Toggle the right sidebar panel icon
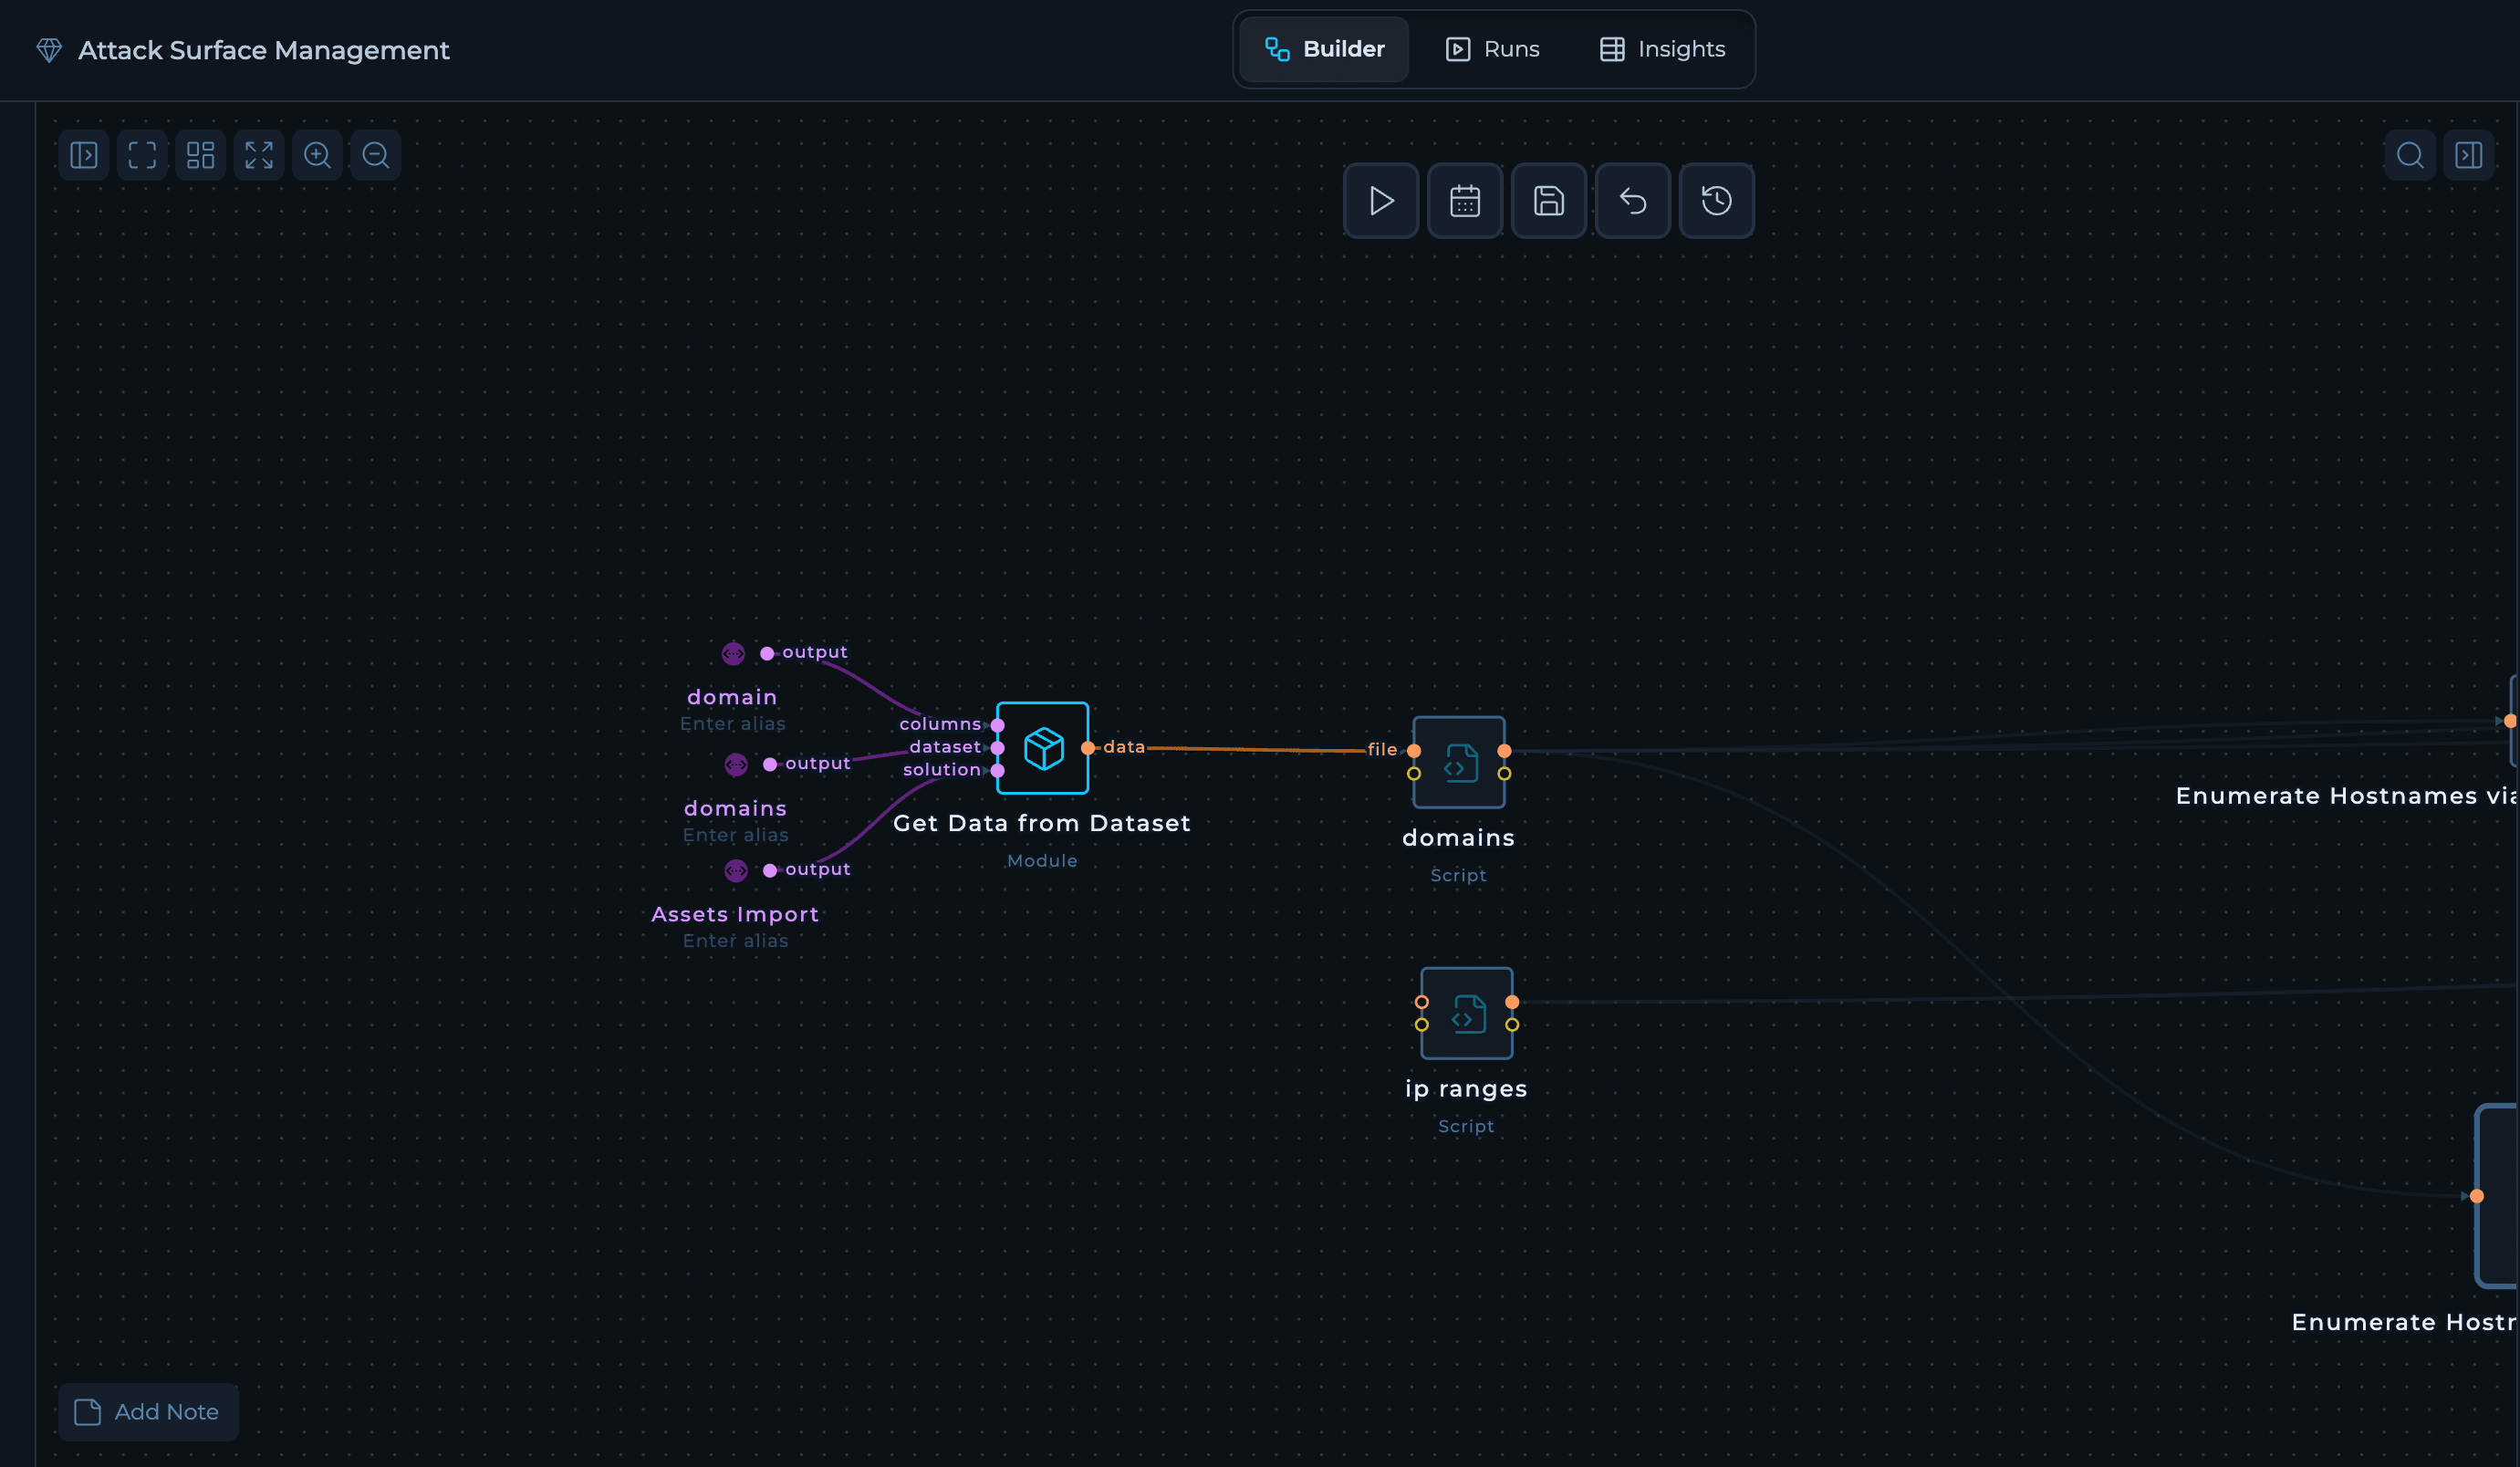This screenshot has width=2520, height=1467. 2468,155
